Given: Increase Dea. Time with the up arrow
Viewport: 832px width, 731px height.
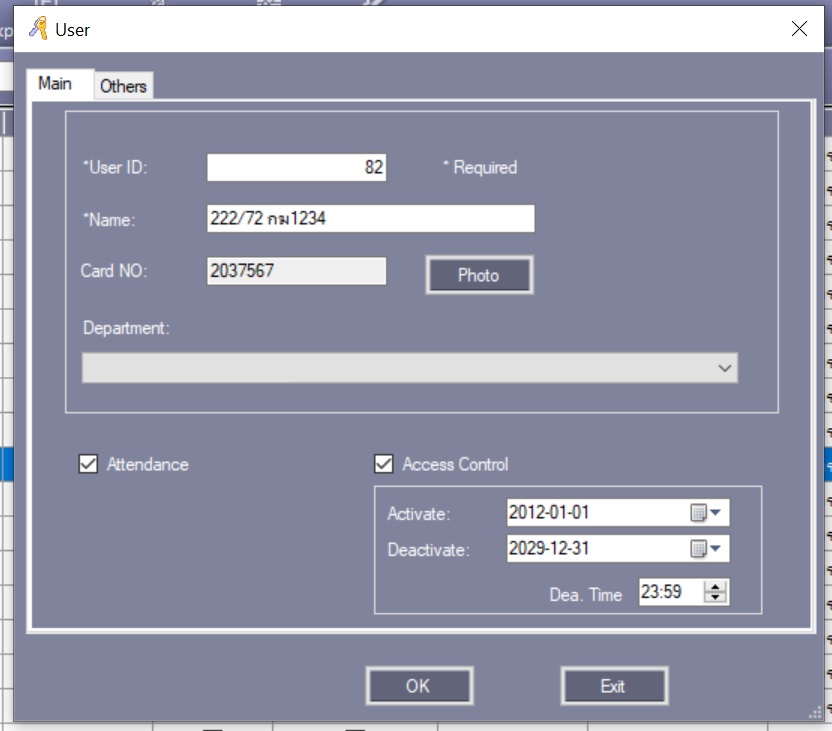Looking at the screenshot, I should pyautogui.click(x=715, y=587).
